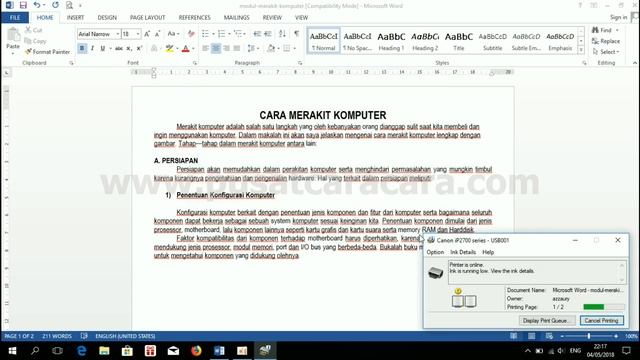The image size is (640, 360).
Task: Open the font name dropdown
Action: 118,34
